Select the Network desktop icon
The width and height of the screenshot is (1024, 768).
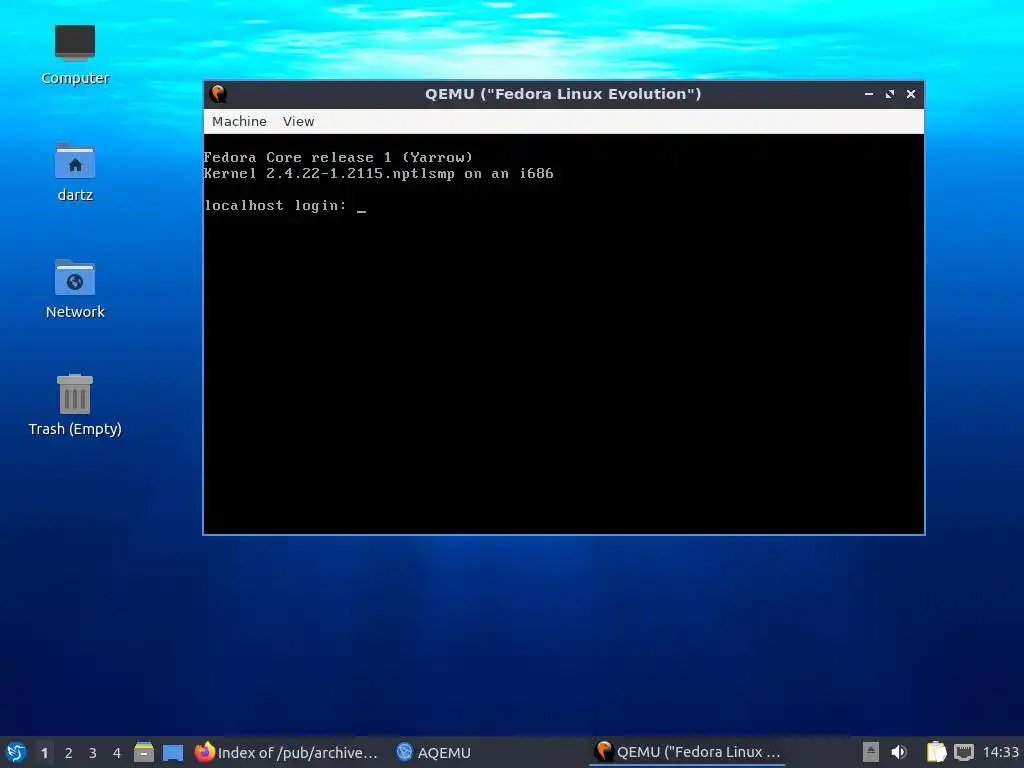pos(75,289)
